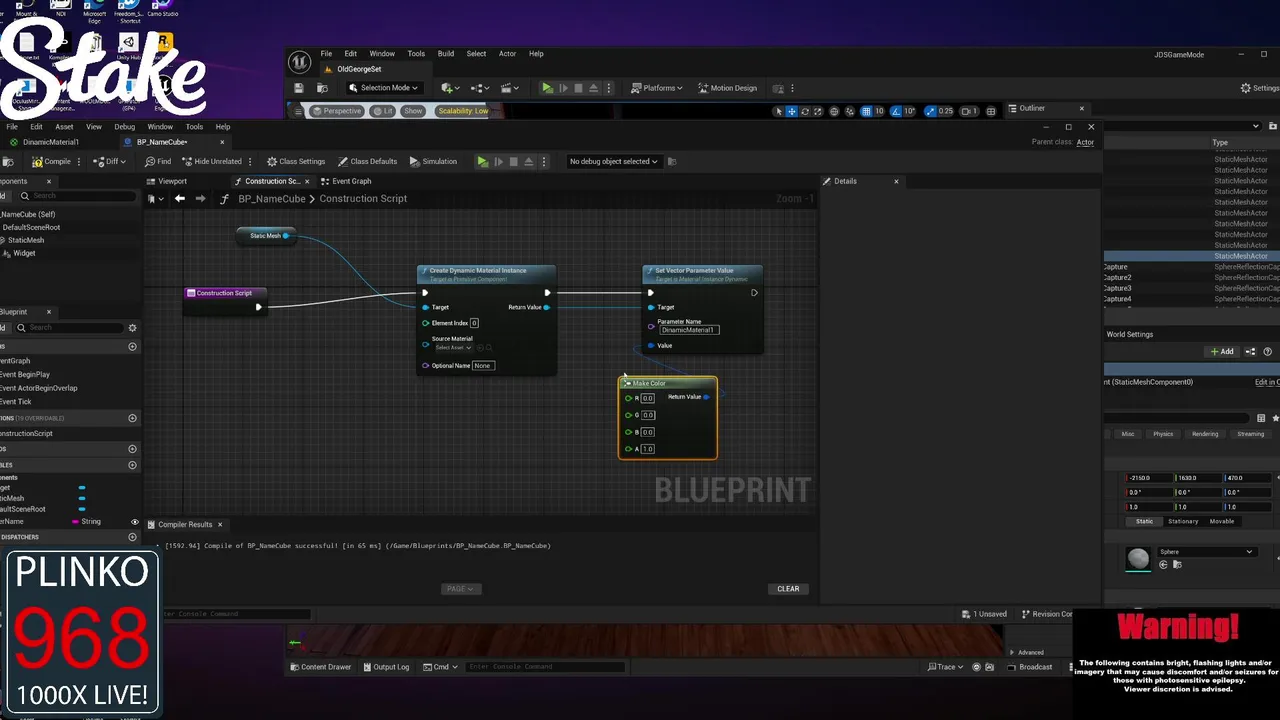Set mobility to Stationary
Image resolution: width=1280 pixels, height=720 pixels.
coord(1183,521)
